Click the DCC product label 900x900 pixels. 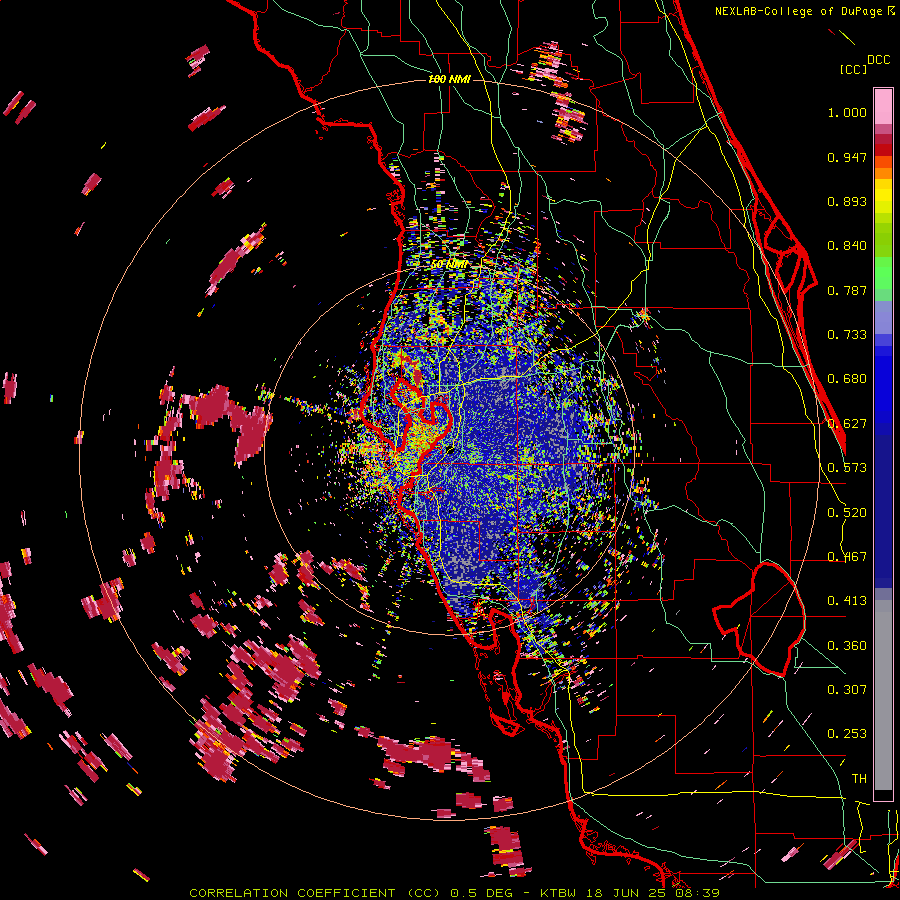coord(878,60)
